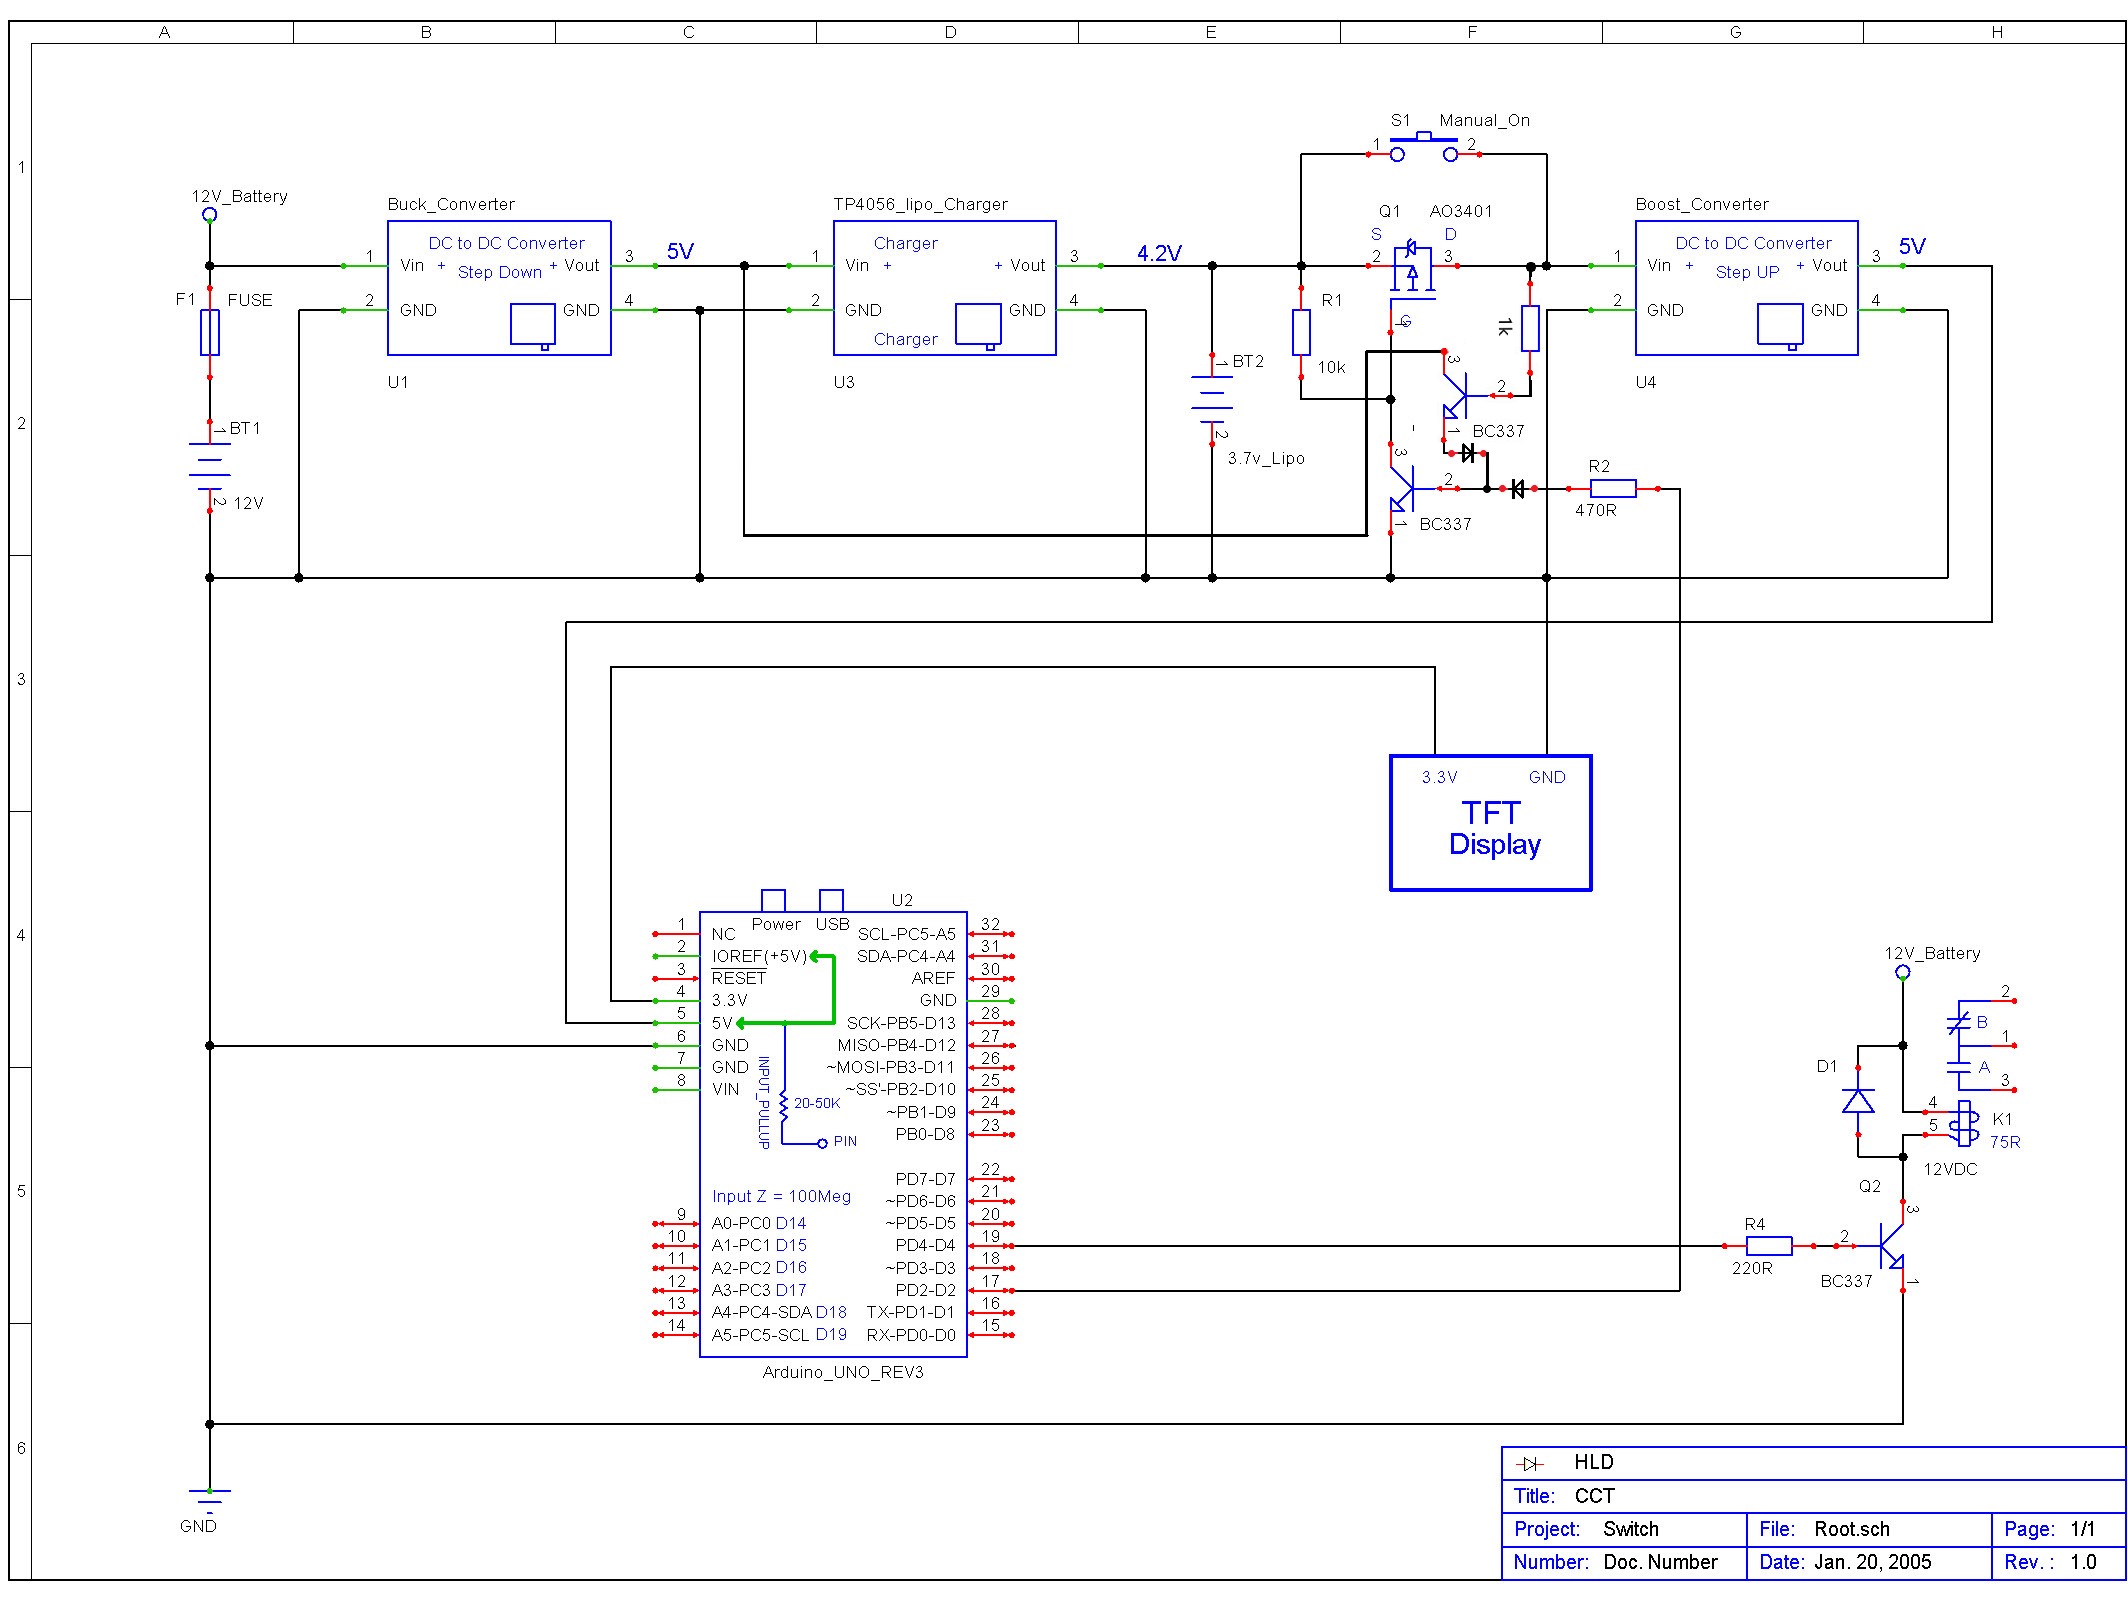Select the Root.sch file name field
The width and height of the screenshot is (2128, 1600).
tap(1851, 1529)
